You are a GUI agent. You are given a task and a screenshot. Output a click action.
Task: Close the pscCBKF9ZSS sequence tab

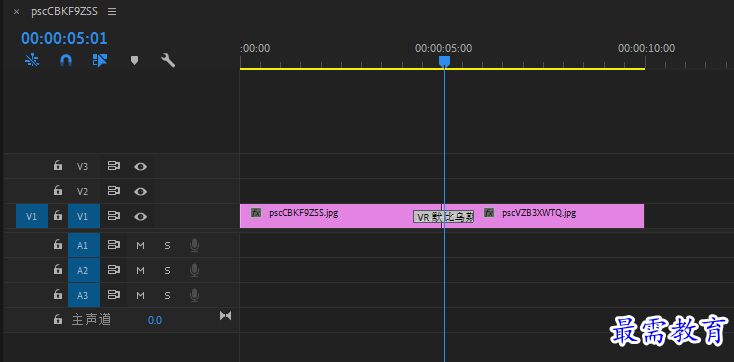pyautogui.click(x=16, y=12)
